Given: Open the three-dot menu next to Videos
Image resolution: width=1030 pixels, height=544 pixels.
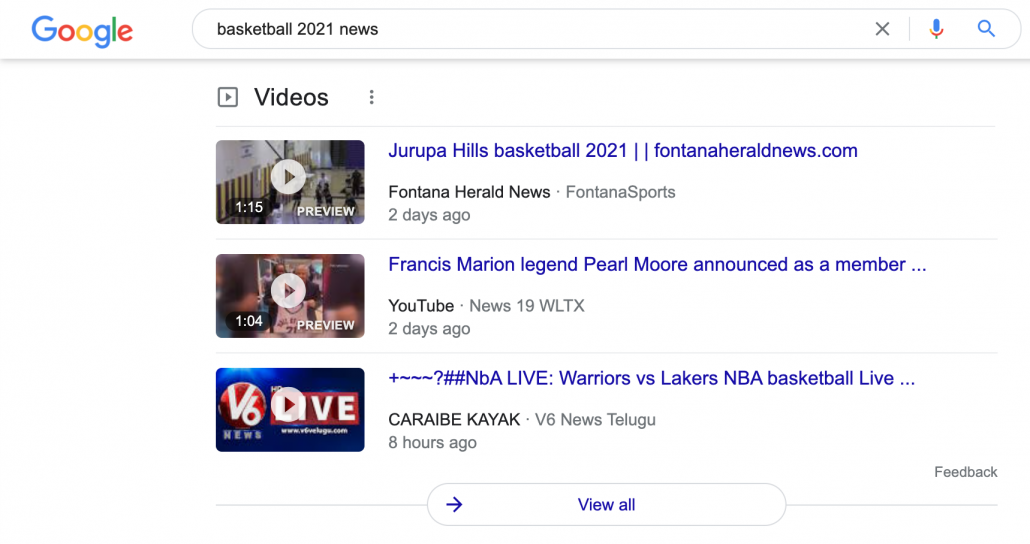Looking at the screenshot, I should 371,97.
